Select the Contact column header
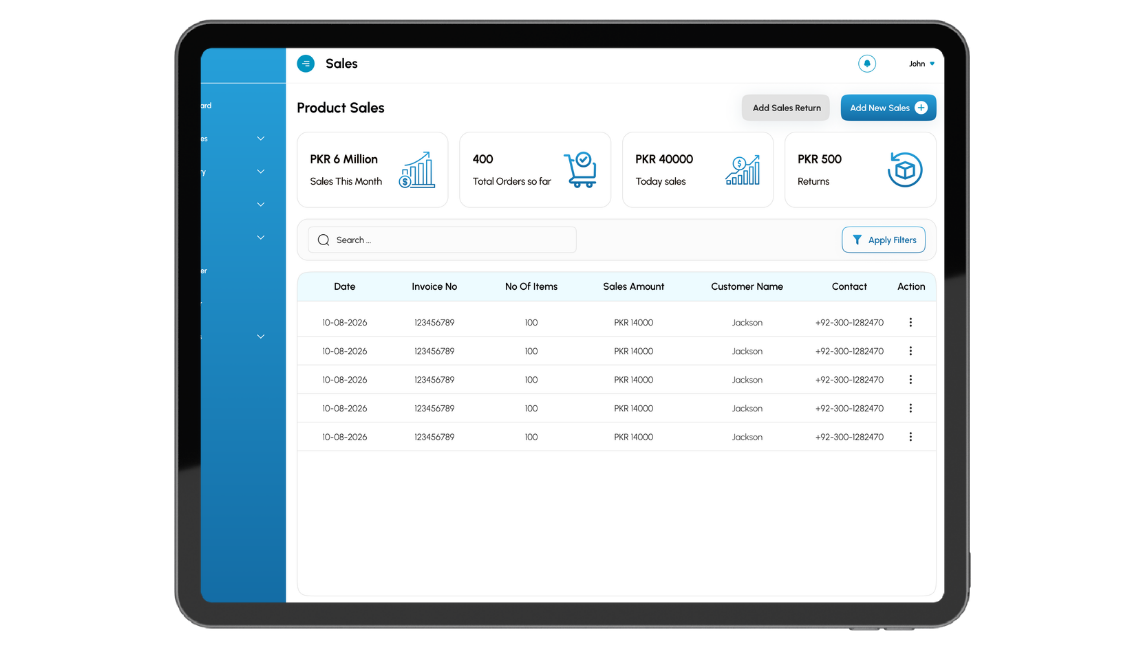 849,286
